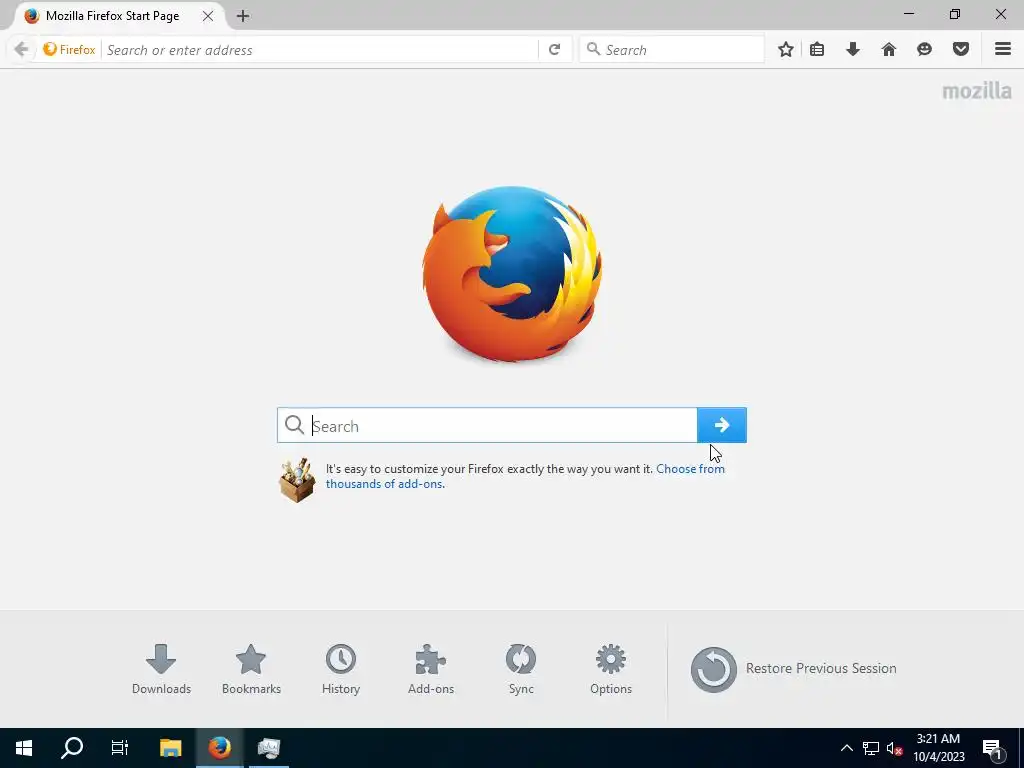Open Task View on the taskbar
The width and height of the screenshot is (1024, 768).
coord(120,748)
